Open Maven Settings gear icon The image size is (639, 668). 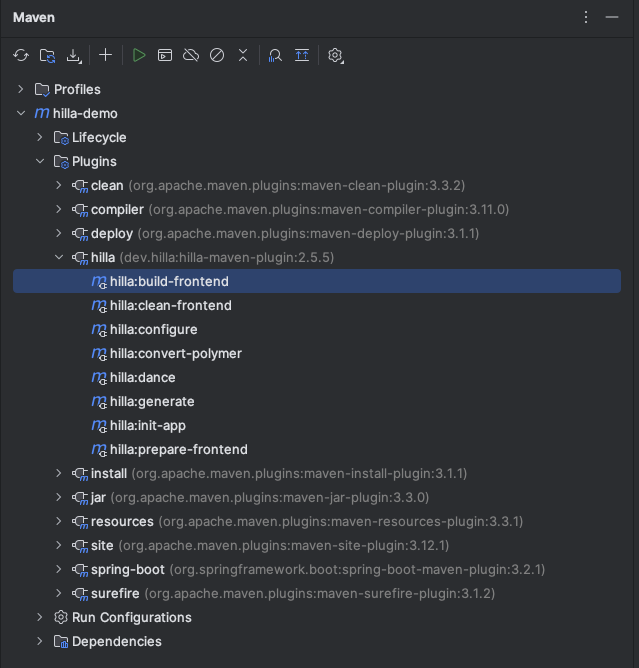click(x=335, y=55)
